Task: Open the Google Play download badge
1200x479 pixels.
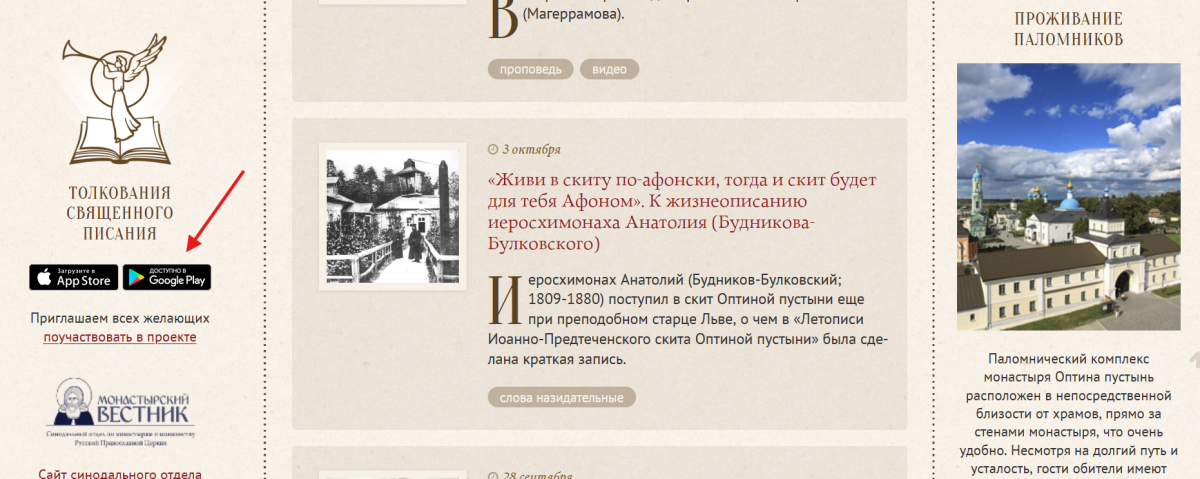Action: (x=167, y=277)
